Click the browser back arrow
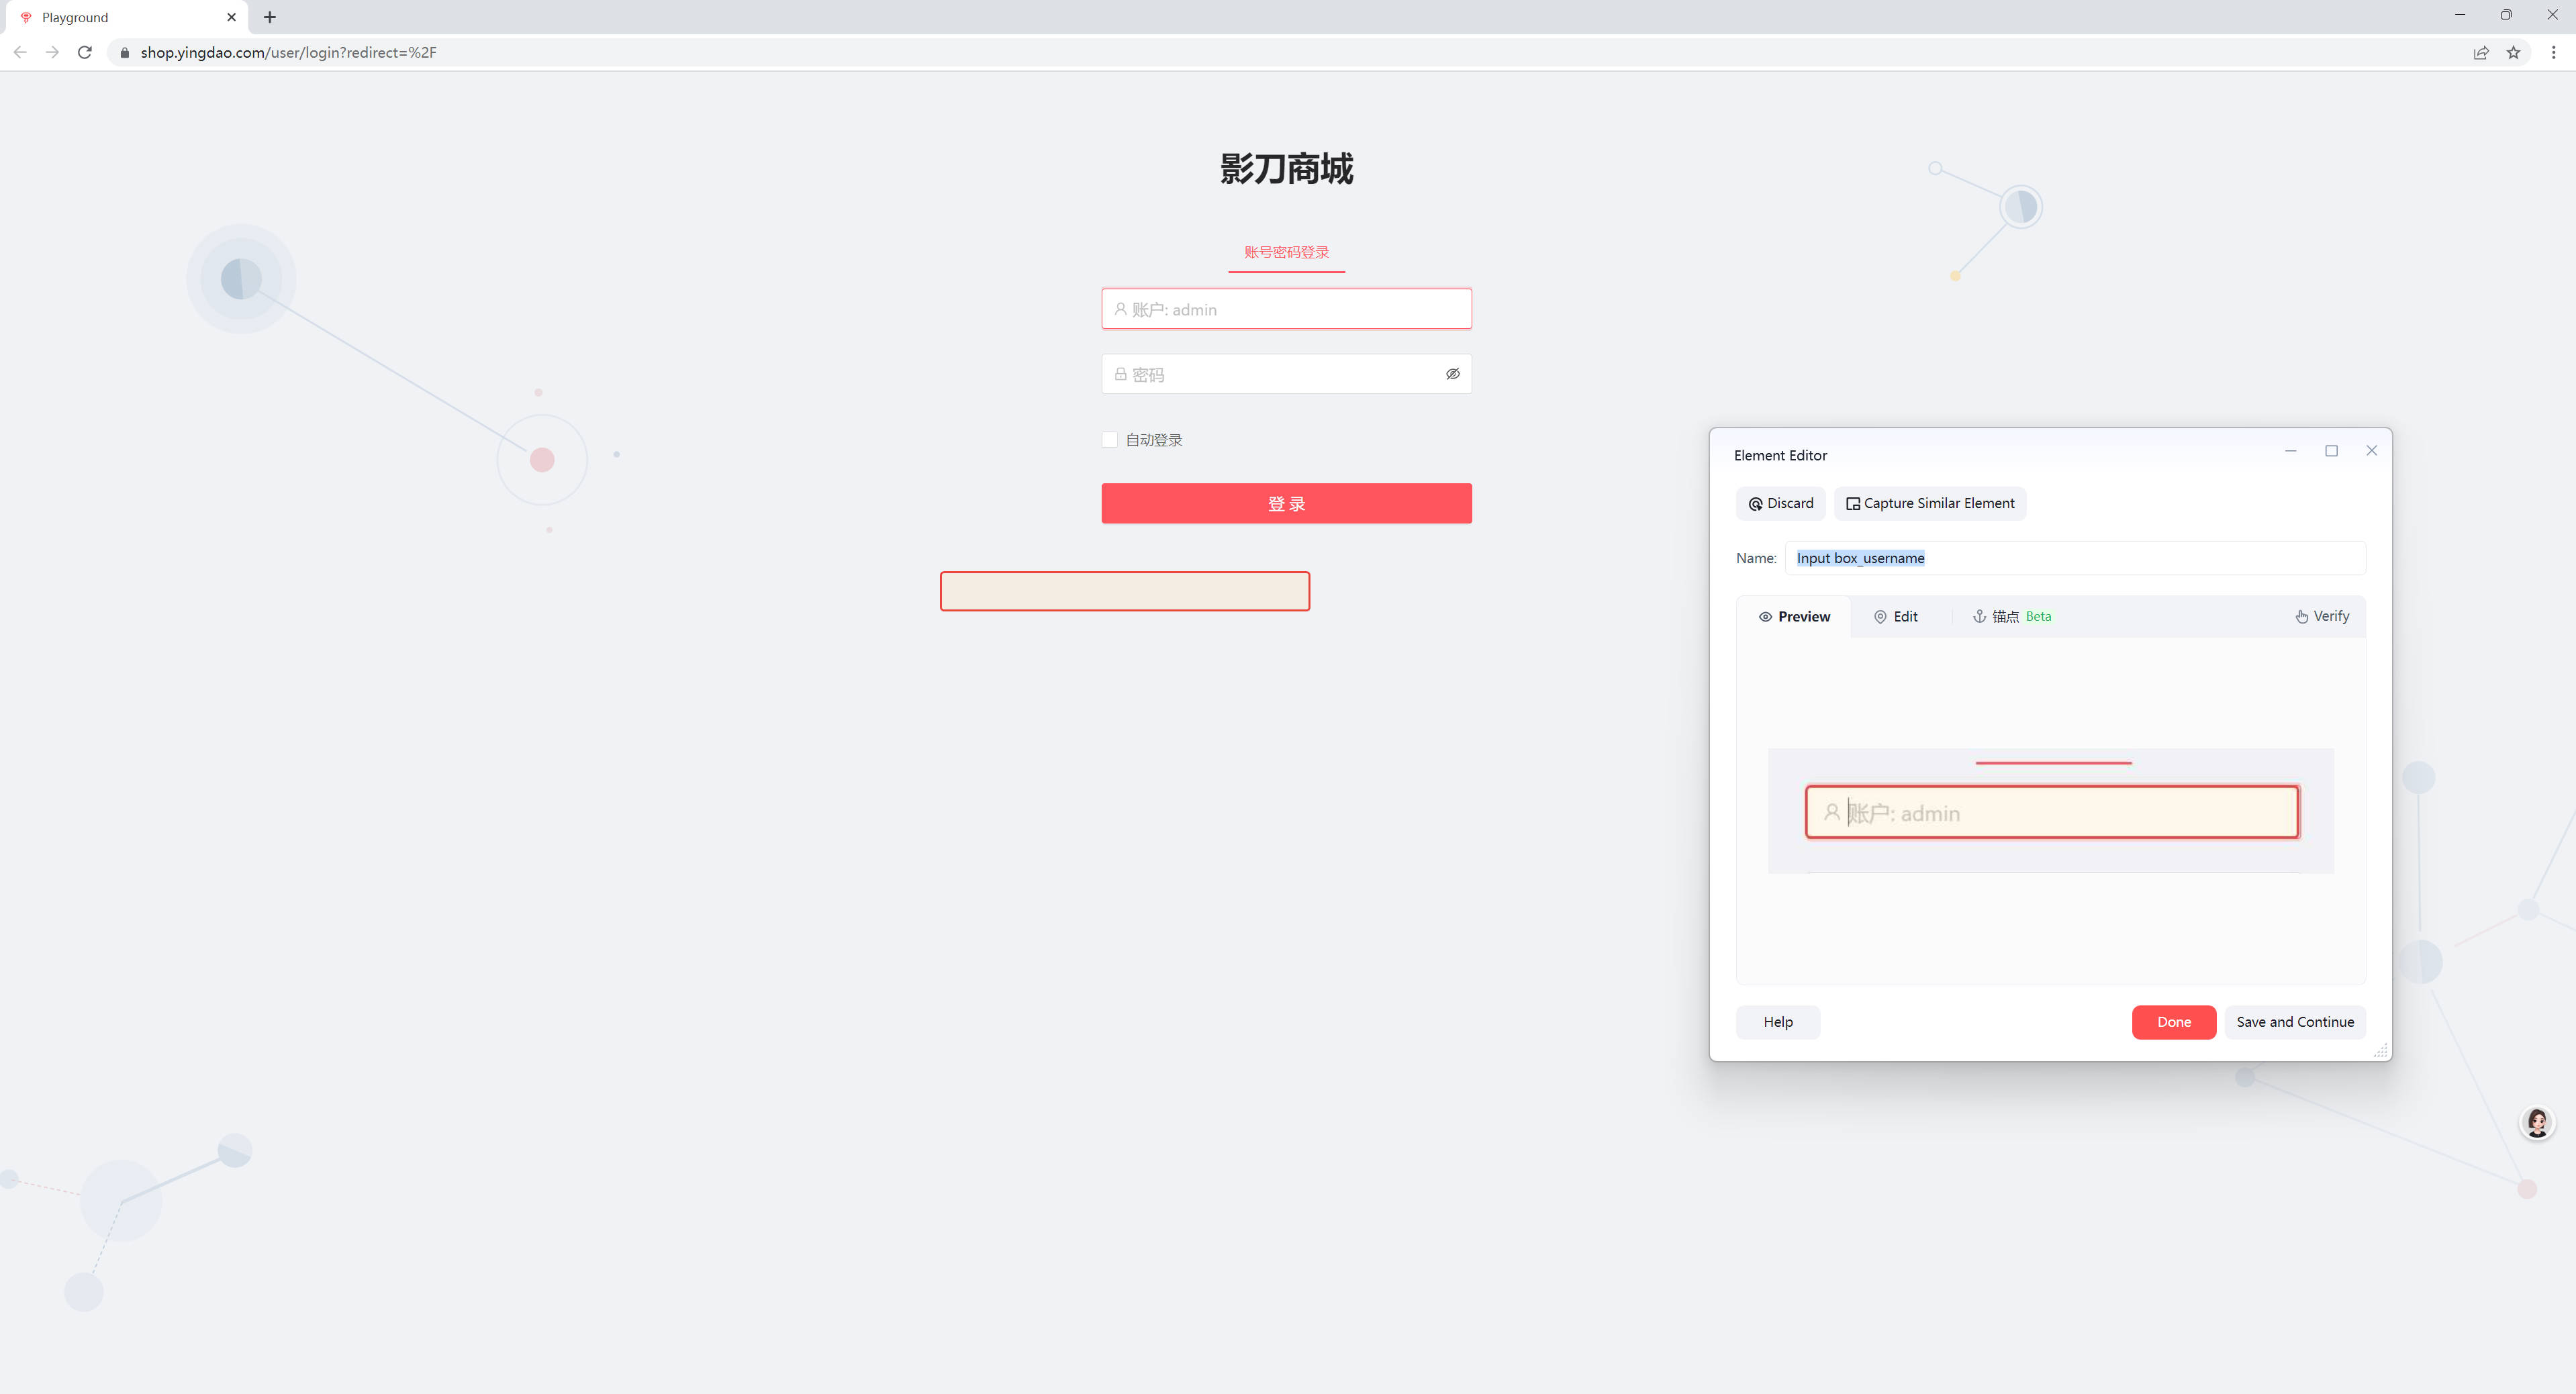Screen dimensions: 2576x1394 pyautogui.click(x=20, y=52)
